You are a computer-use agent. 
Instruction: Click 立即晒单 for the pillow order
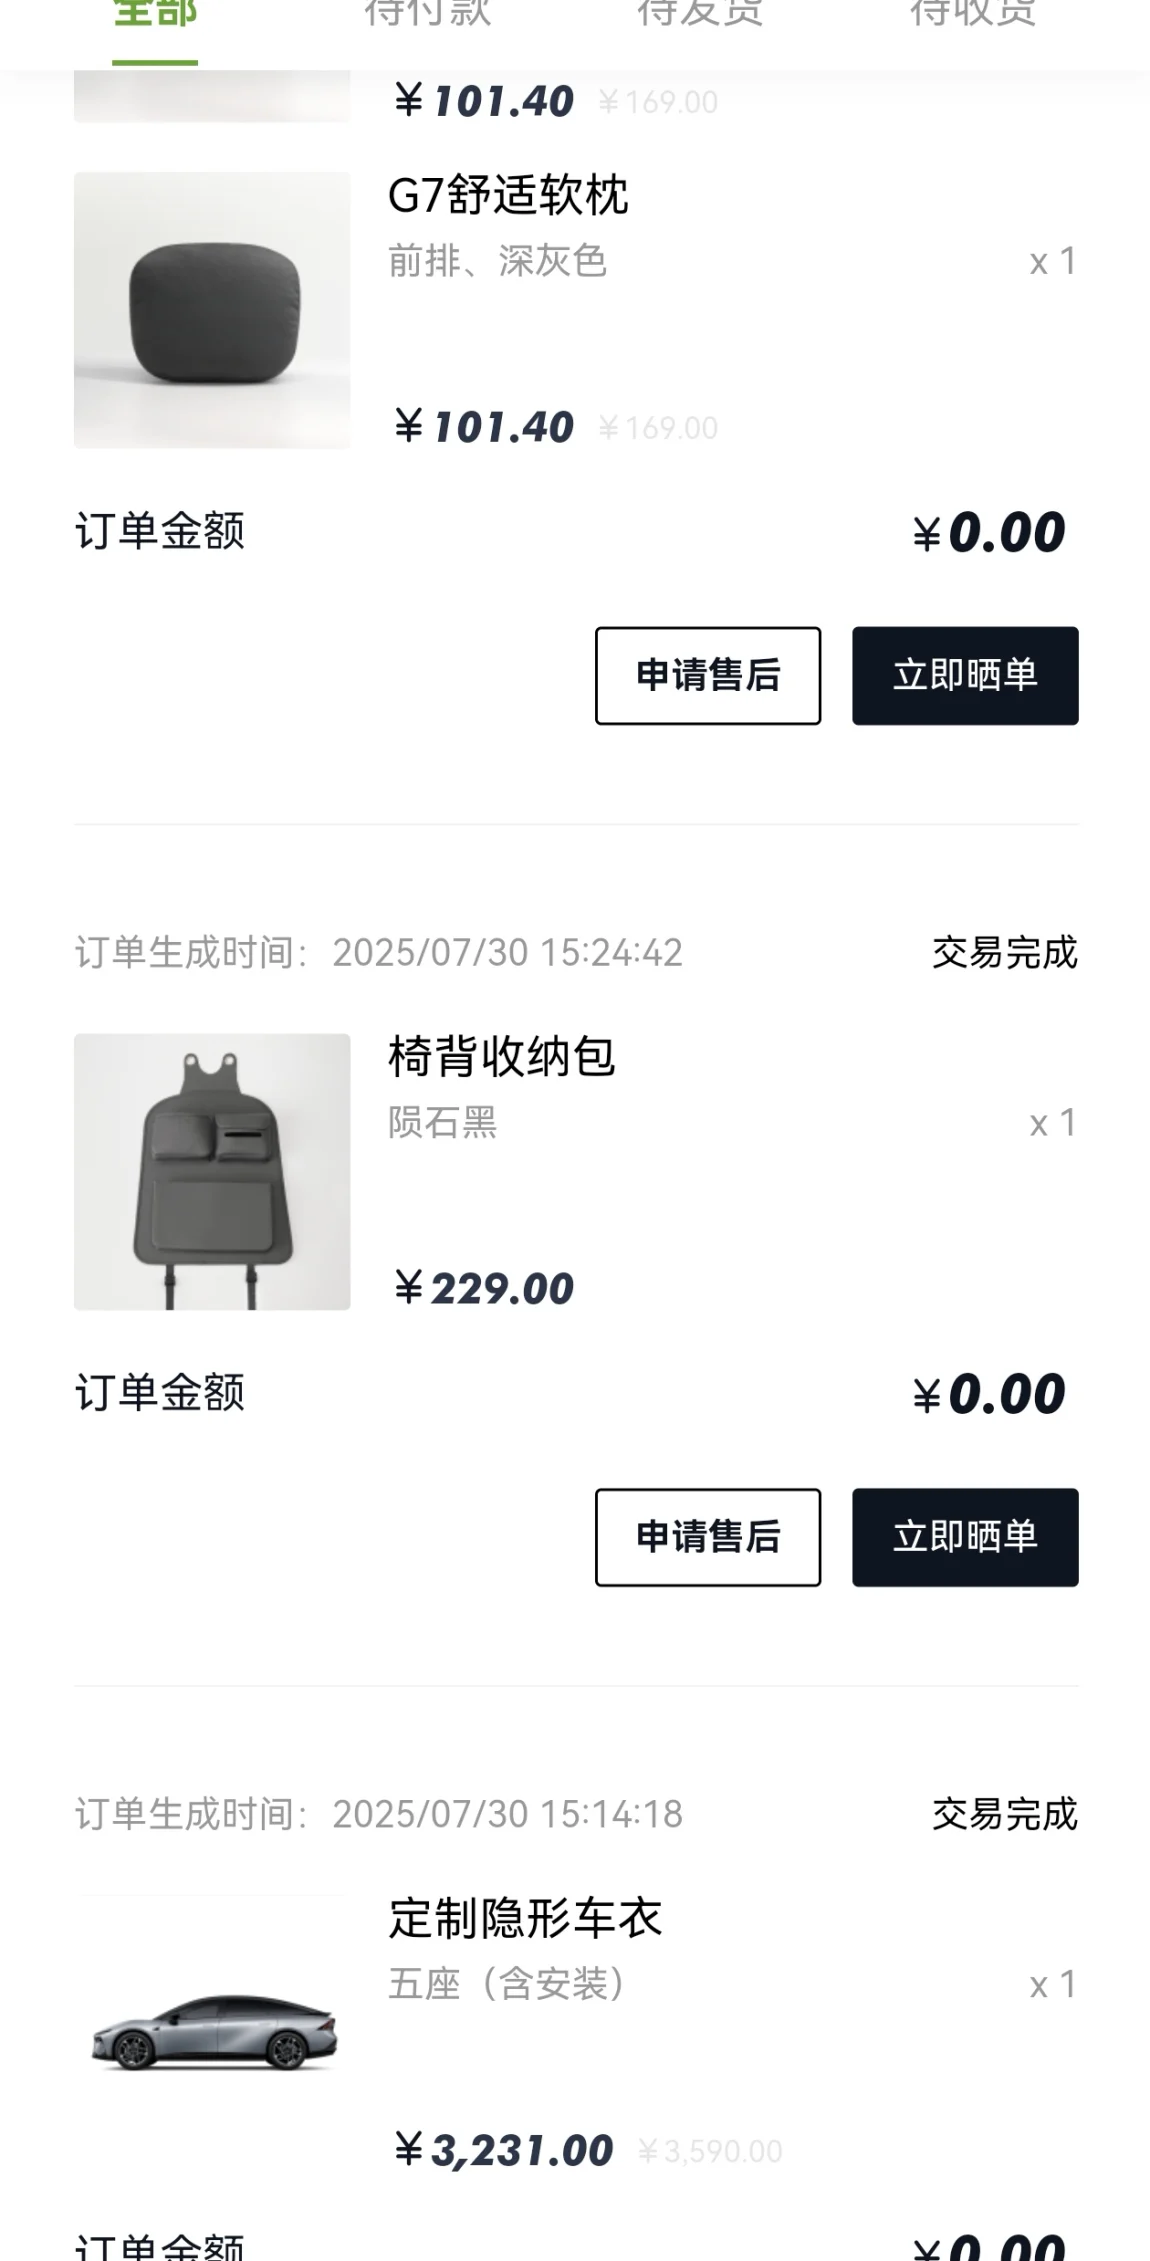point(965,676)
